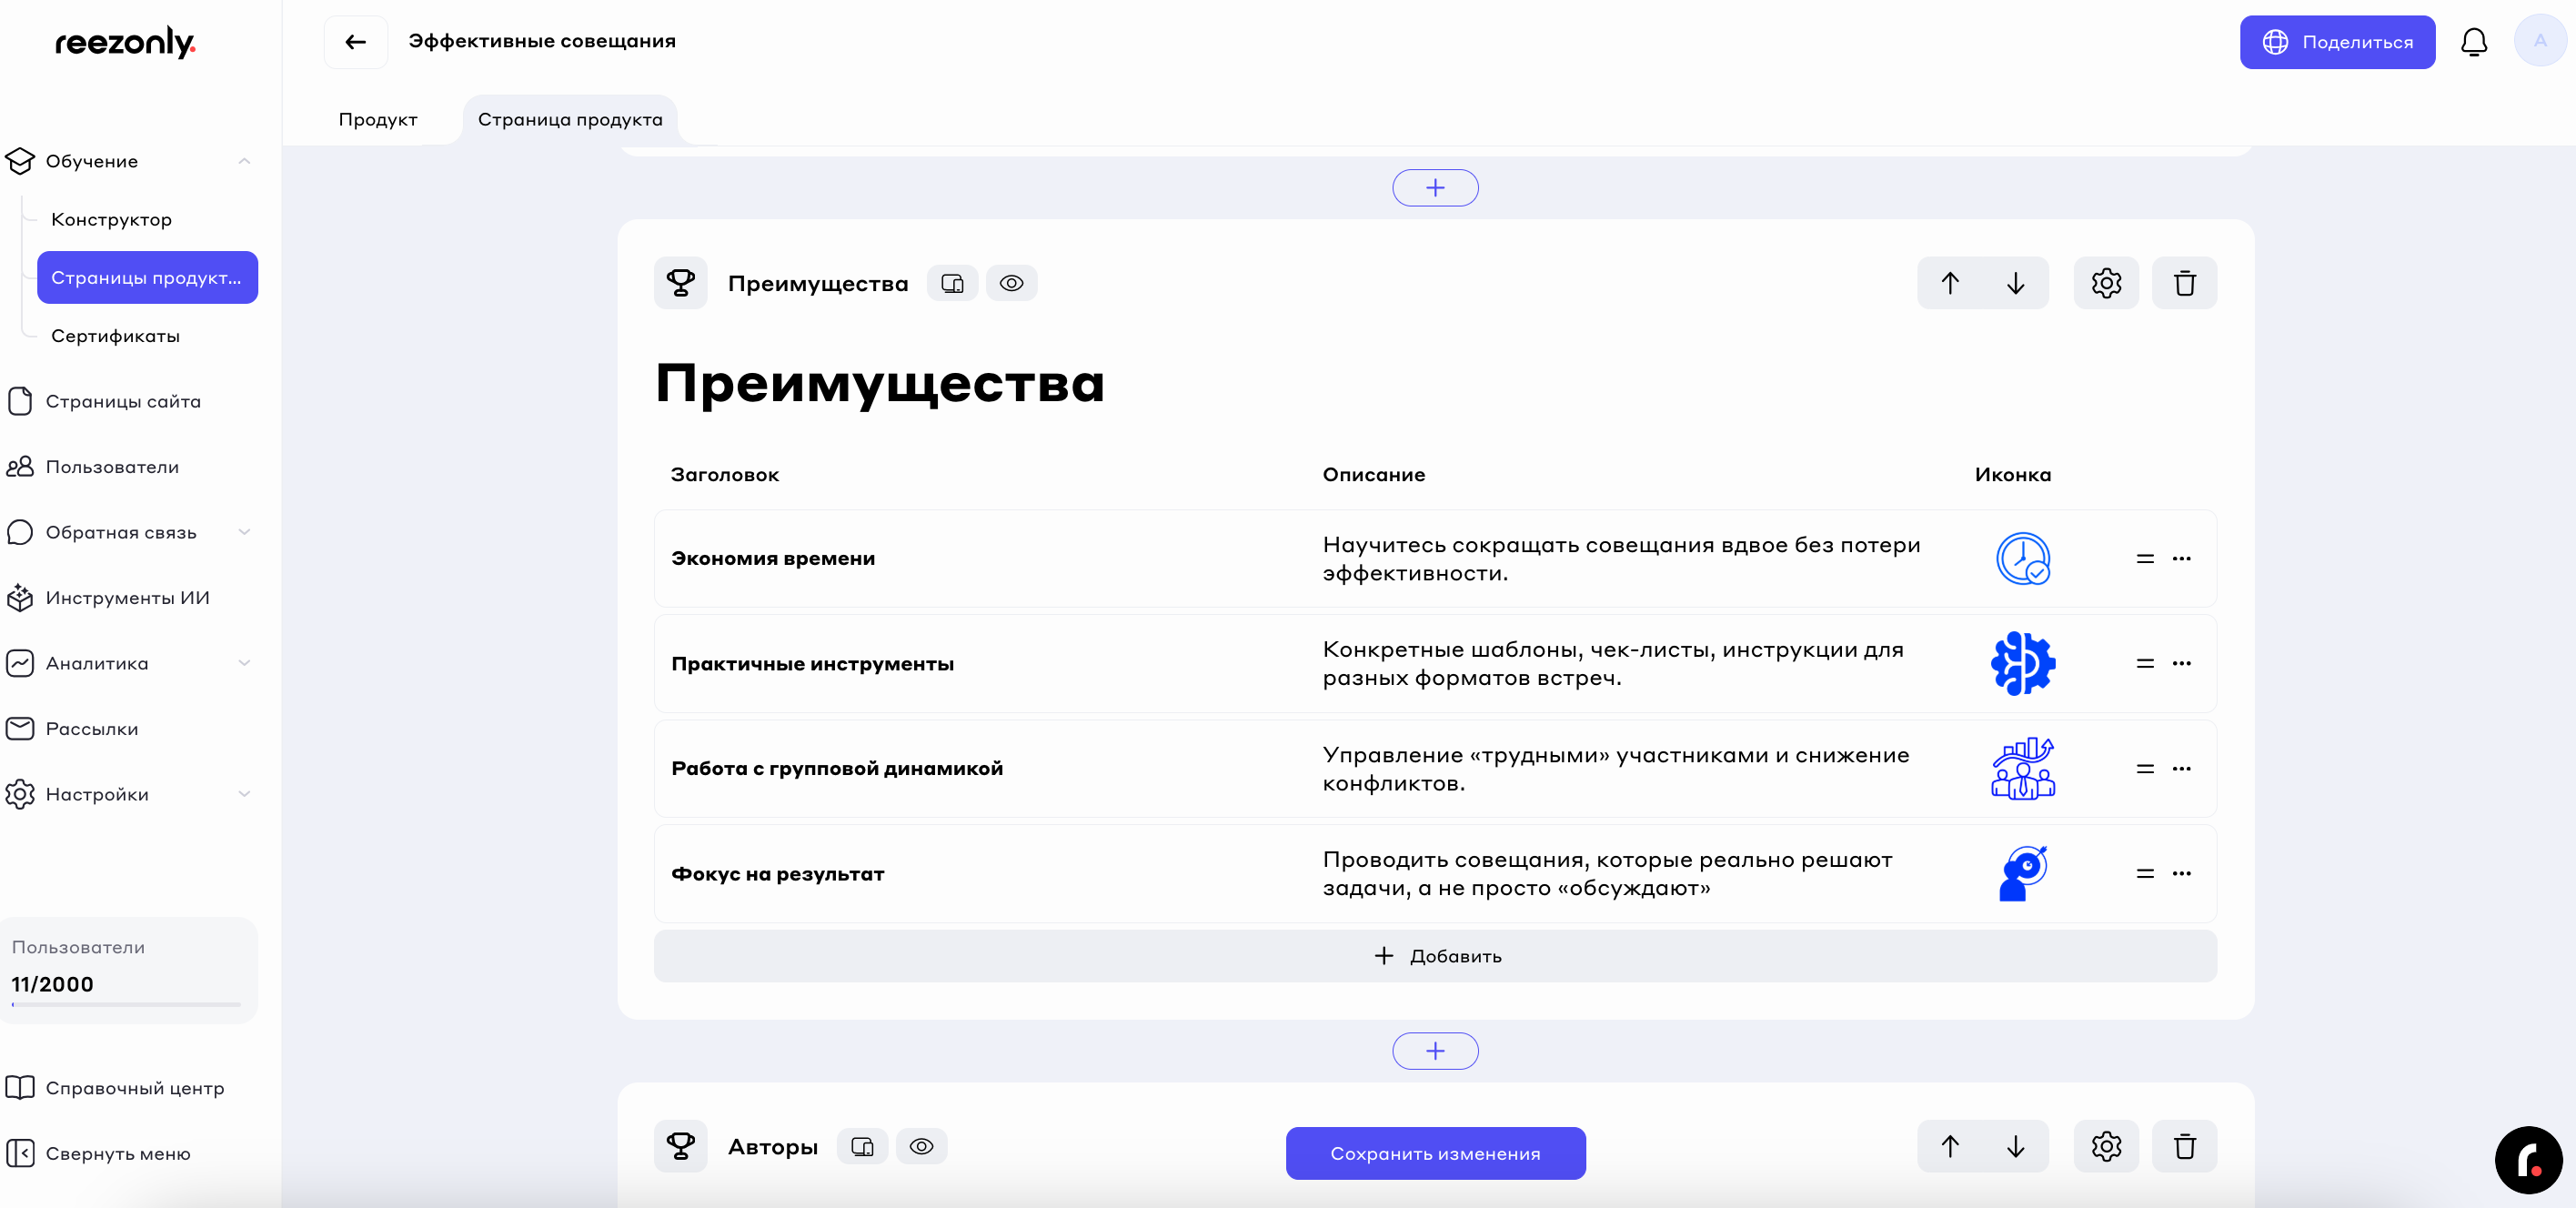Open Конструктор in the sidebar
Screen dimensions: 2576x1208
coord(112,219)
